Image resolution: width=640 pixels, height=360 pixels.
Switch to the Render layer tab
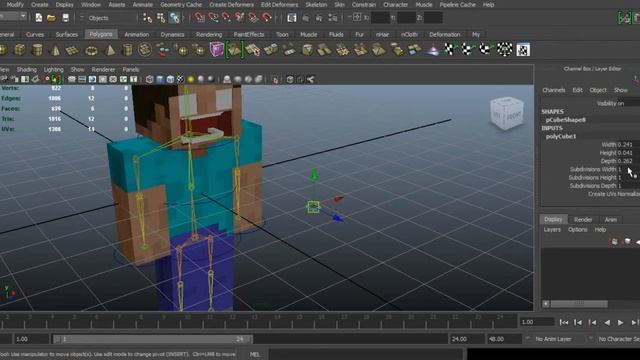tap(583, 220)
